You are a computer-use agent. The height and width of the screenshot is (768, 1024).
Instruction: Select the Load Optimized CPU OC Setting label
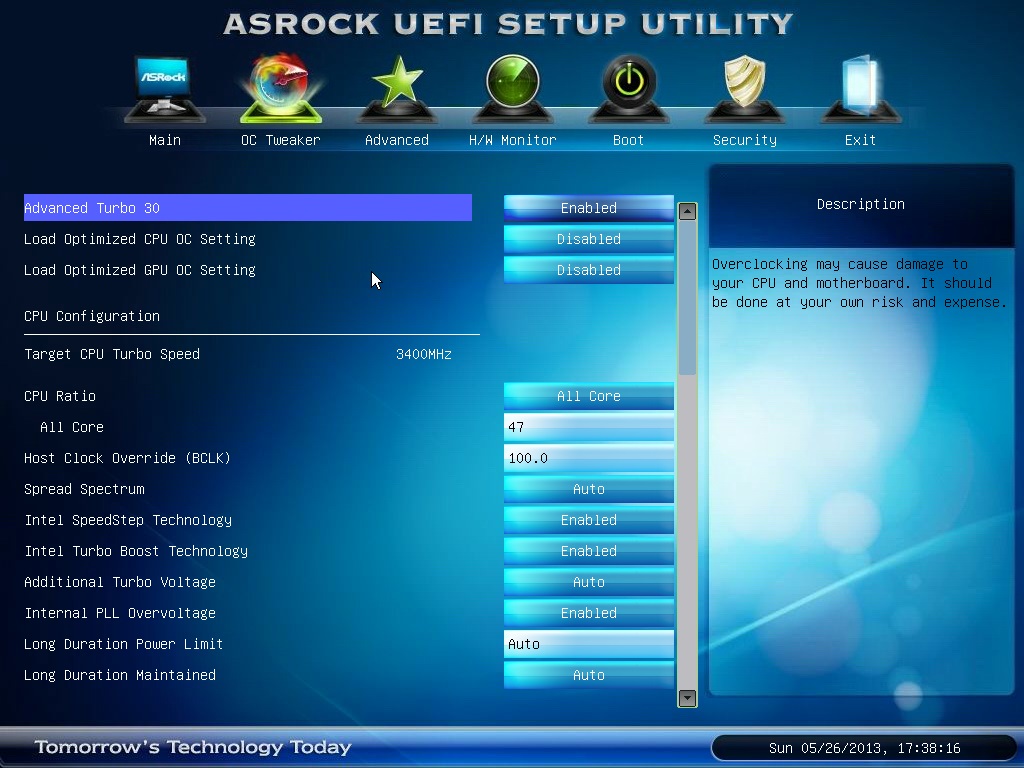click(140, 239)
